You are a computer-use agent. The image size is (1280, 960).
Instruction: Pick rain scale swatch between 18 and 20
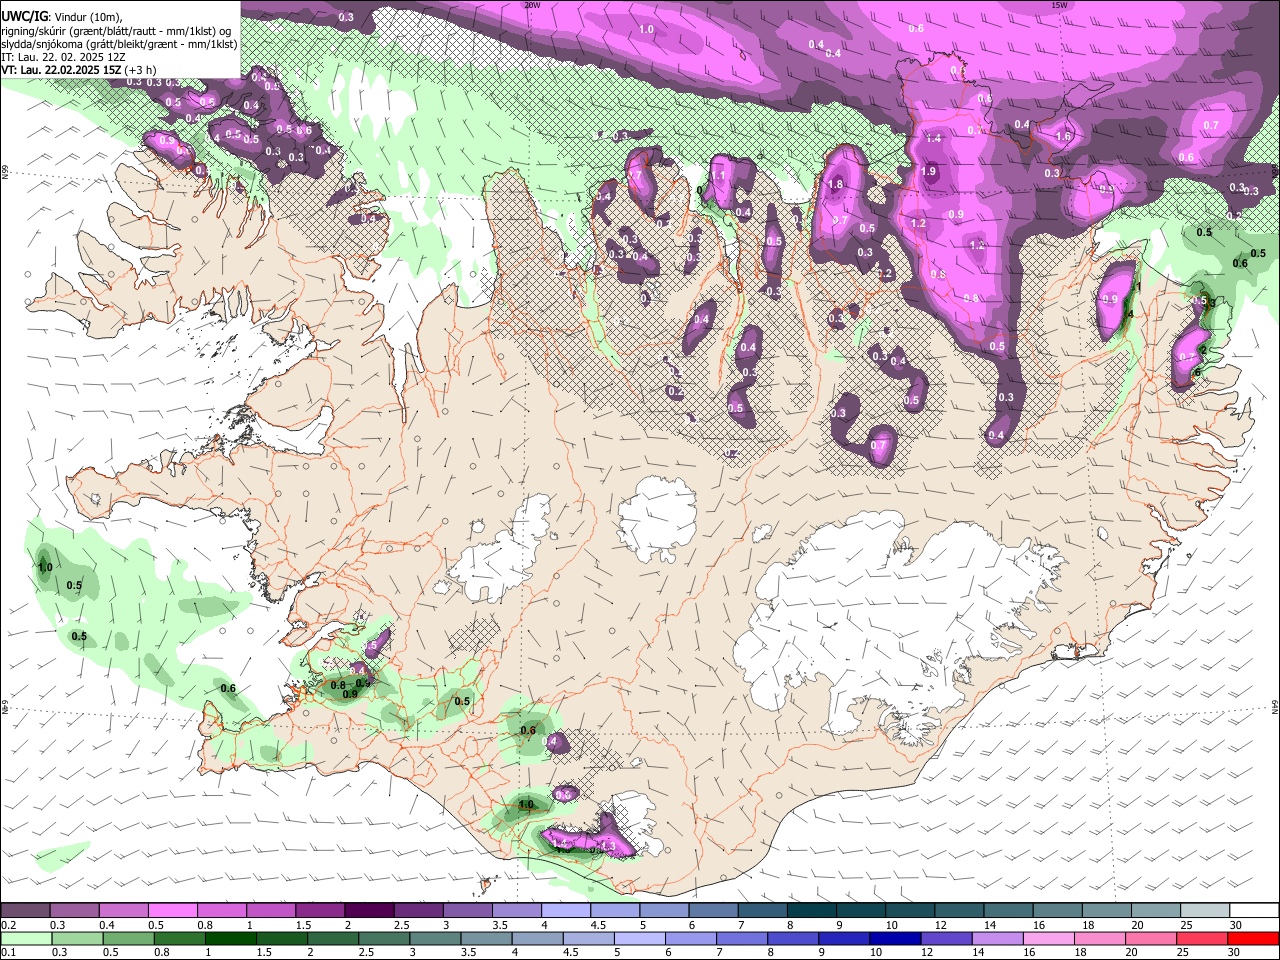1100,938
